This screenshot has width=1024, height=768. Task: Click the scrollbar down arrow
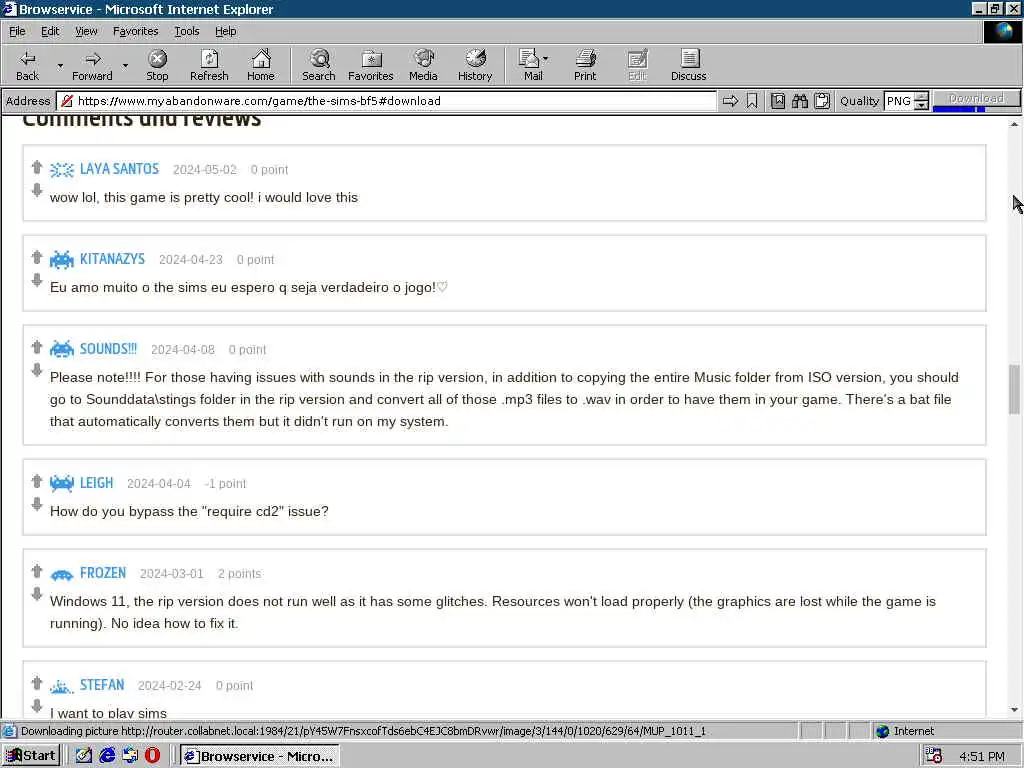[x=1014, y=710]
